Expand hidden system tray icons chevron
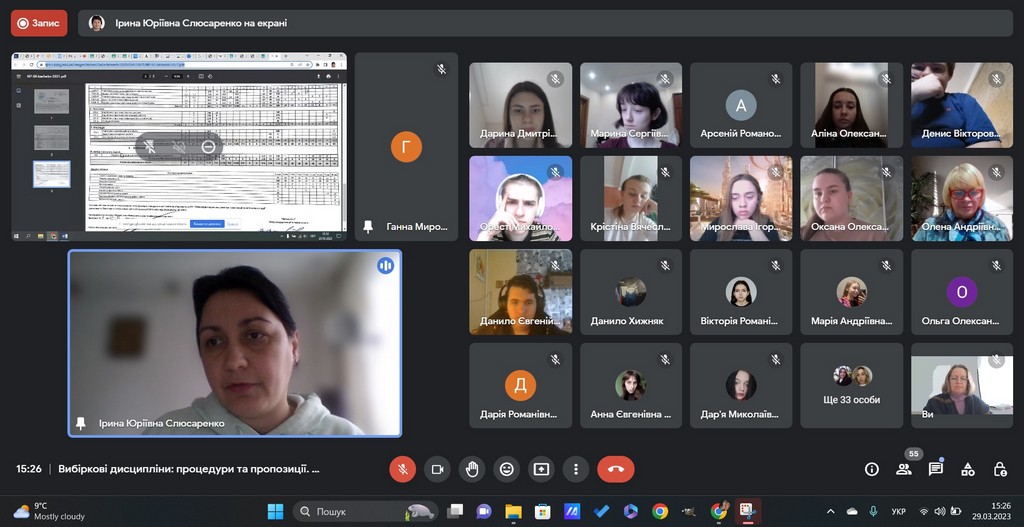This screenshot has height=527, width=1024. tap(830, 512)
